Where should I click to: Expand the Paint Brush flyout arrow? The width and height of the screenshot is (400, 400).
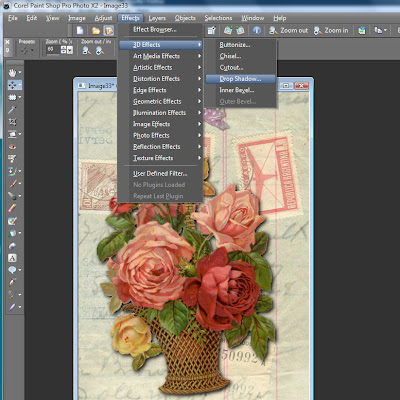click(x=20, y=184)
